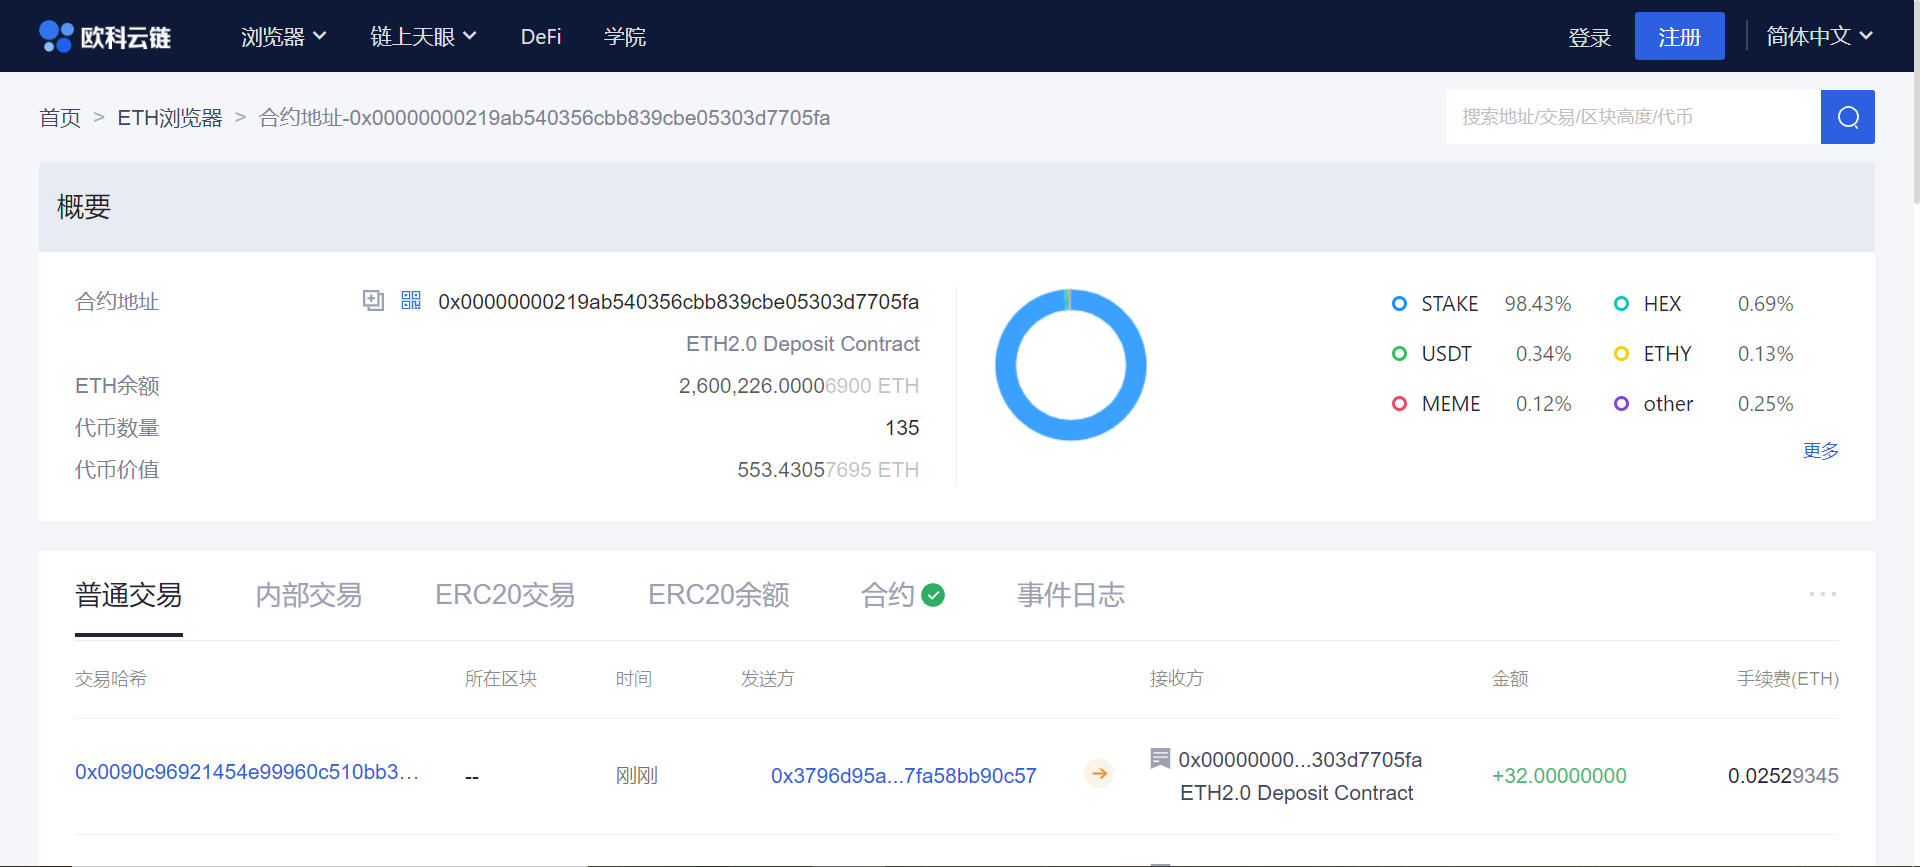
Task: Open sender address 0x3796d95a...7fa58bb90c57
Action: 904,776
